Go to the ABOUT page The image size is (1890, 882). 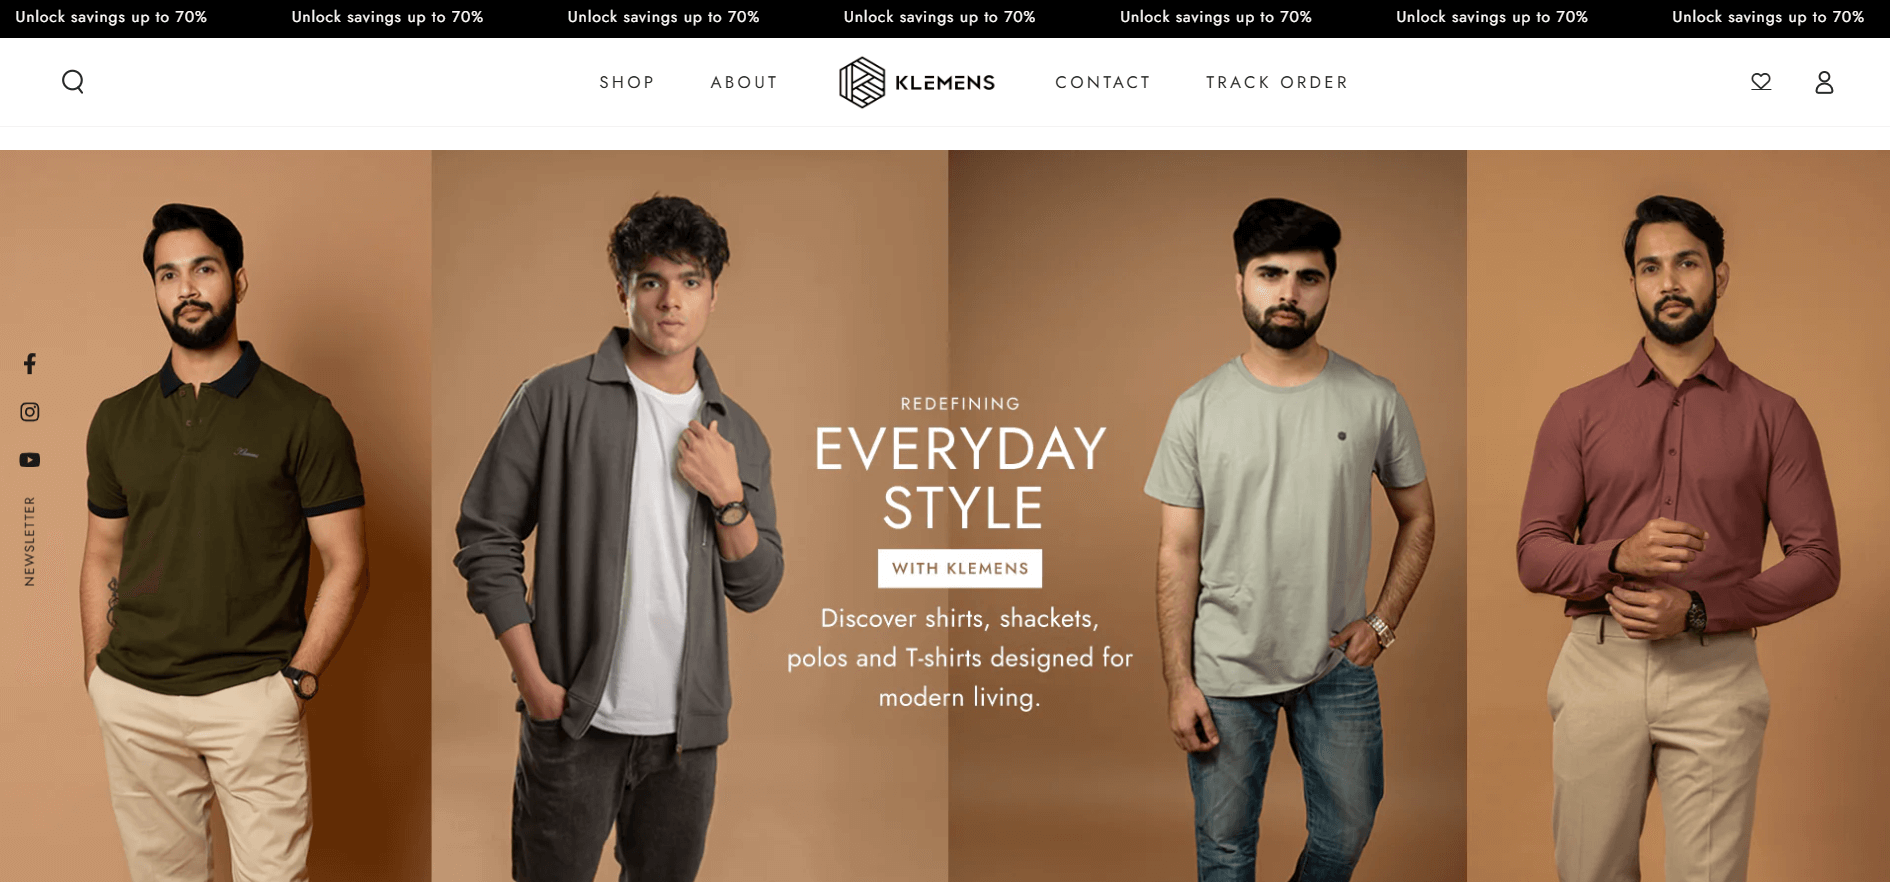tap(744, 82)
